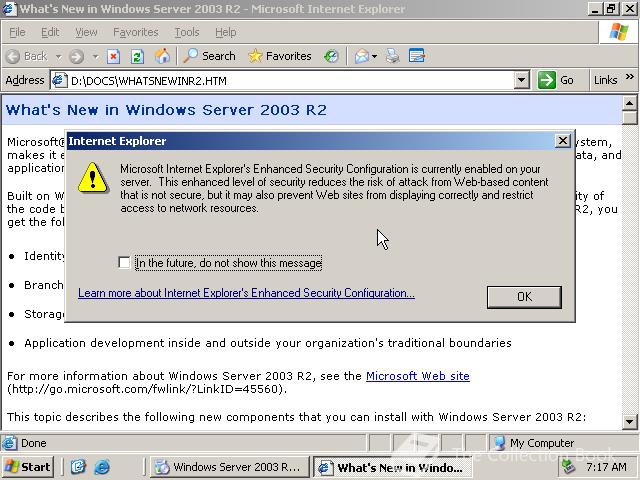This screenshot has width=640, height=480.
Task: Open the Tools menu
Action: point(187,32)
